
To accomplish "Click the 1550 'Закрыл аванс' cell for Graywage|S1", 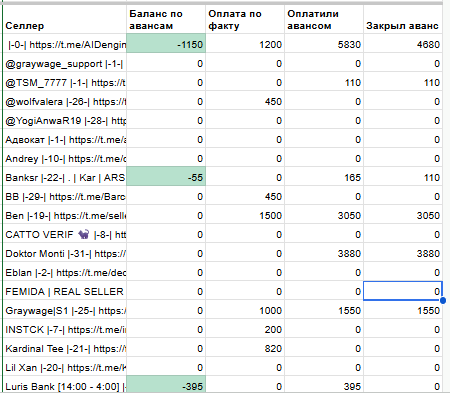I will coord(403,309).
